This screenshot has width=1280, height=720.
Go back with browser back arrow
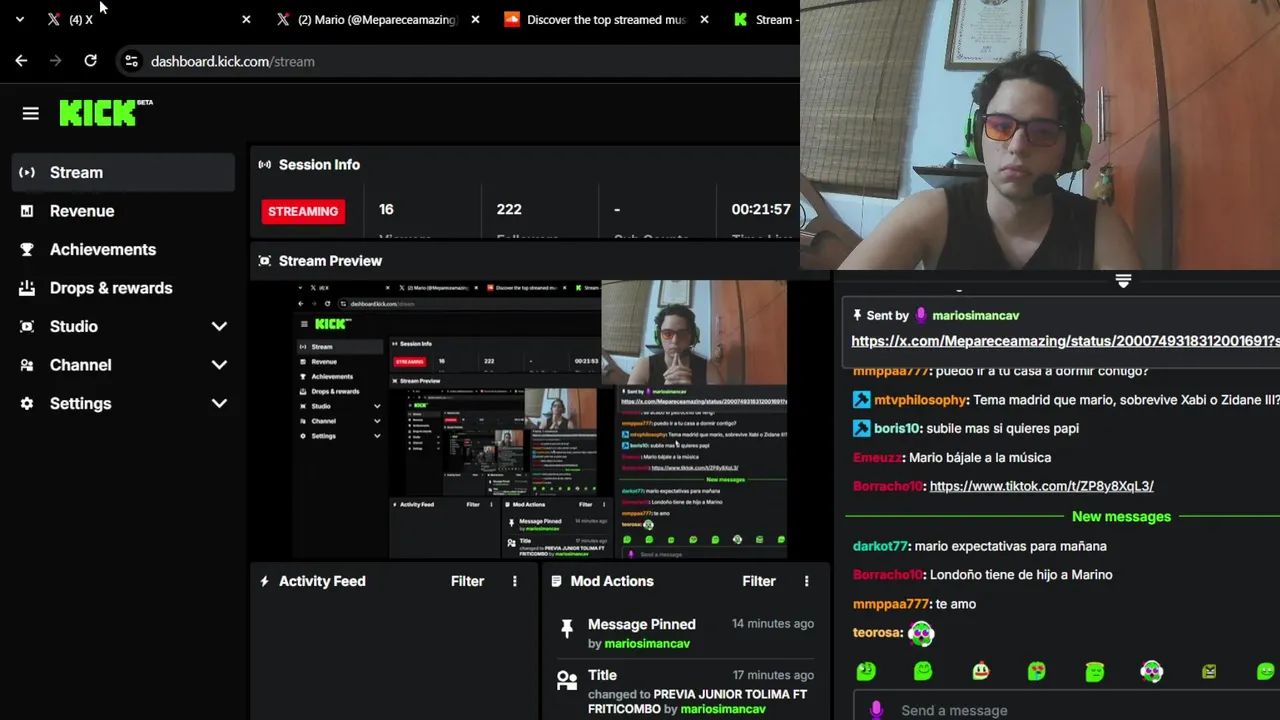[21, 61]
